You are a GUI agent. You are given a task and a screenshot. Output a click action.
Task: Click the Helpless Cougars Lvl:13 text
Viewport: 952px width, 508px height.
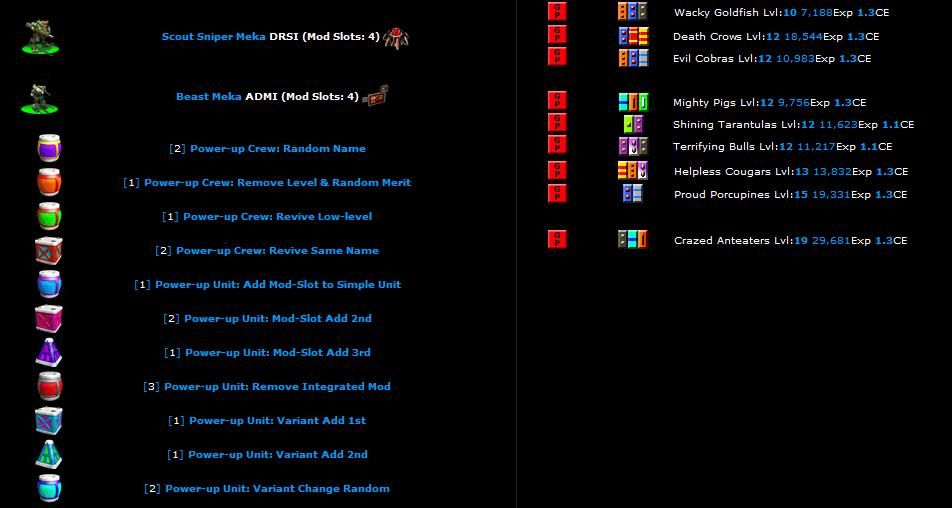(741, 172)
